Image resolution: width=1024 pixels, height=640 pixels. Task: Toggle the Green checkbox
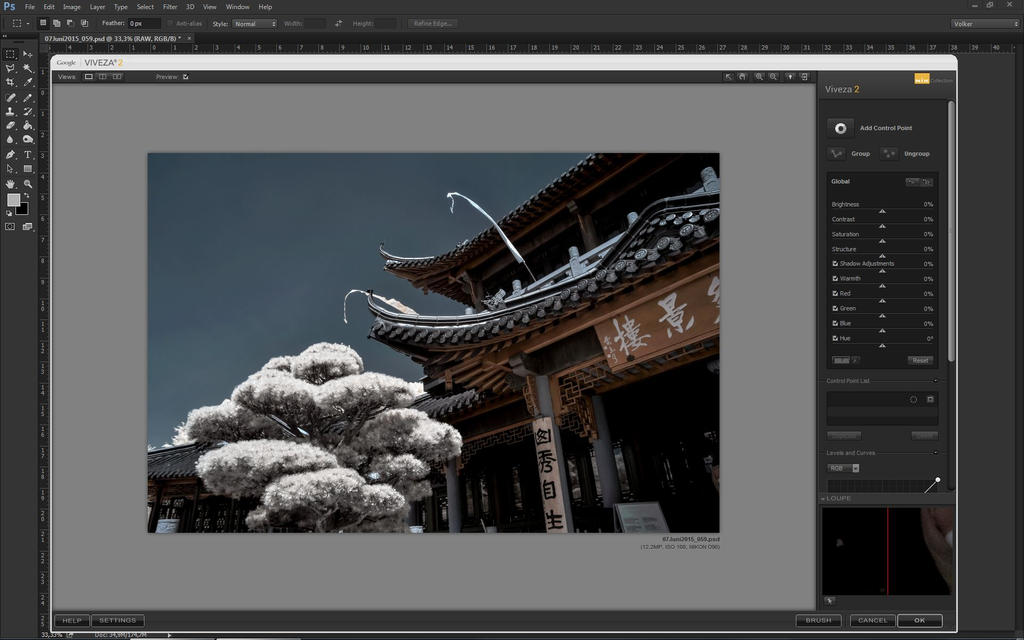pos(835,308)
